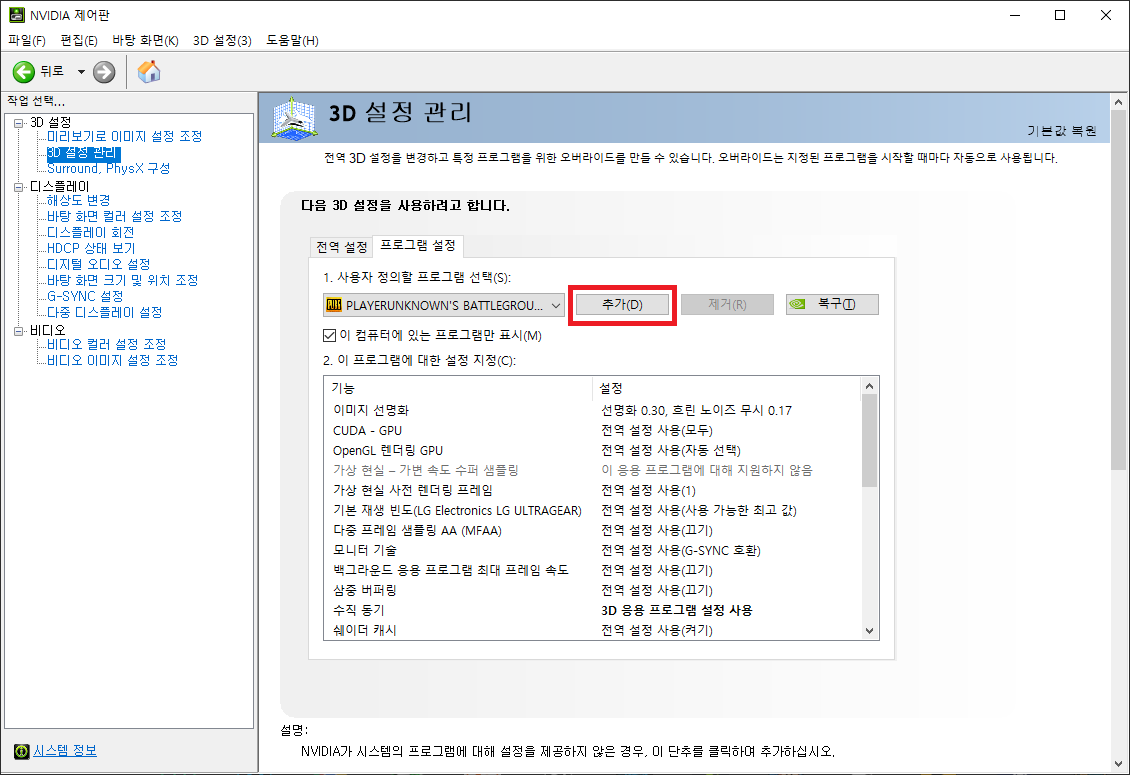Image resolution: width=1130 pixels, height=775 pixels.
Task: Click the 기능 column header
Action: click(458, 389)
